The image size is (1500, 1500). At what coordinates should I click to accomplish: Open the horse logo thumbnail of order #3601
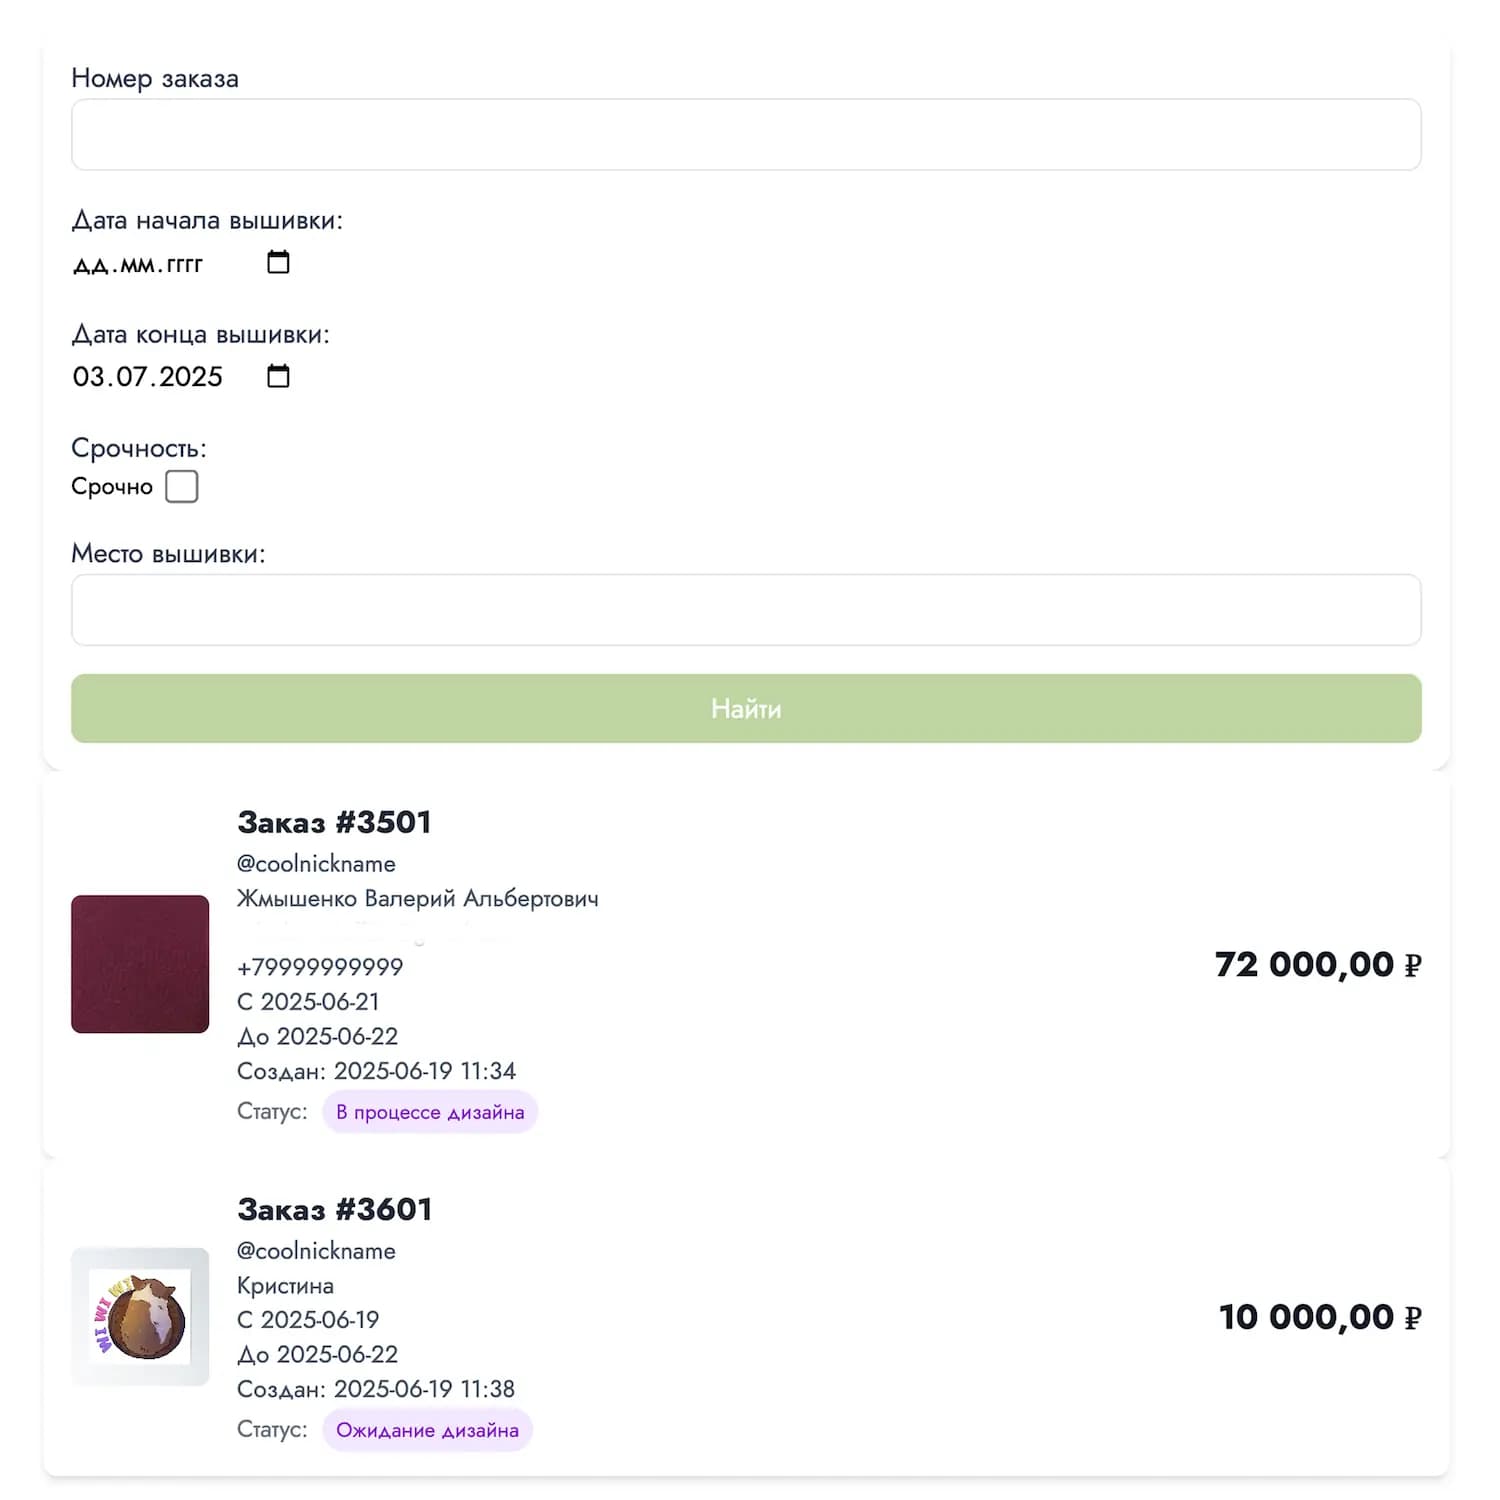pyautogui.click(x=140, y=1317)
